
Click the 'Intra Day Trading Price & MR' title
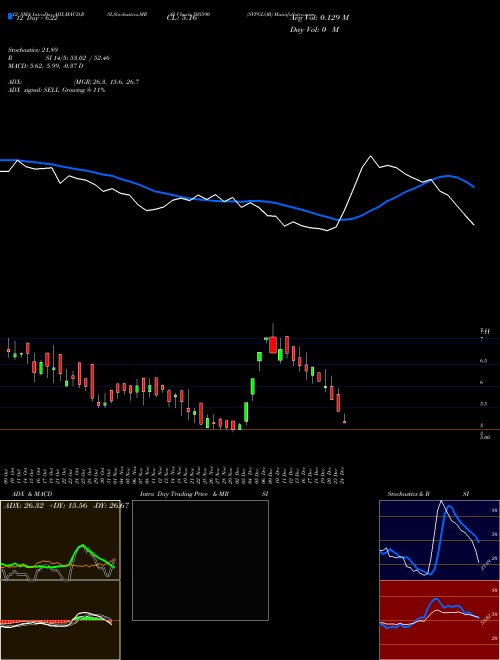click(184, 494)
